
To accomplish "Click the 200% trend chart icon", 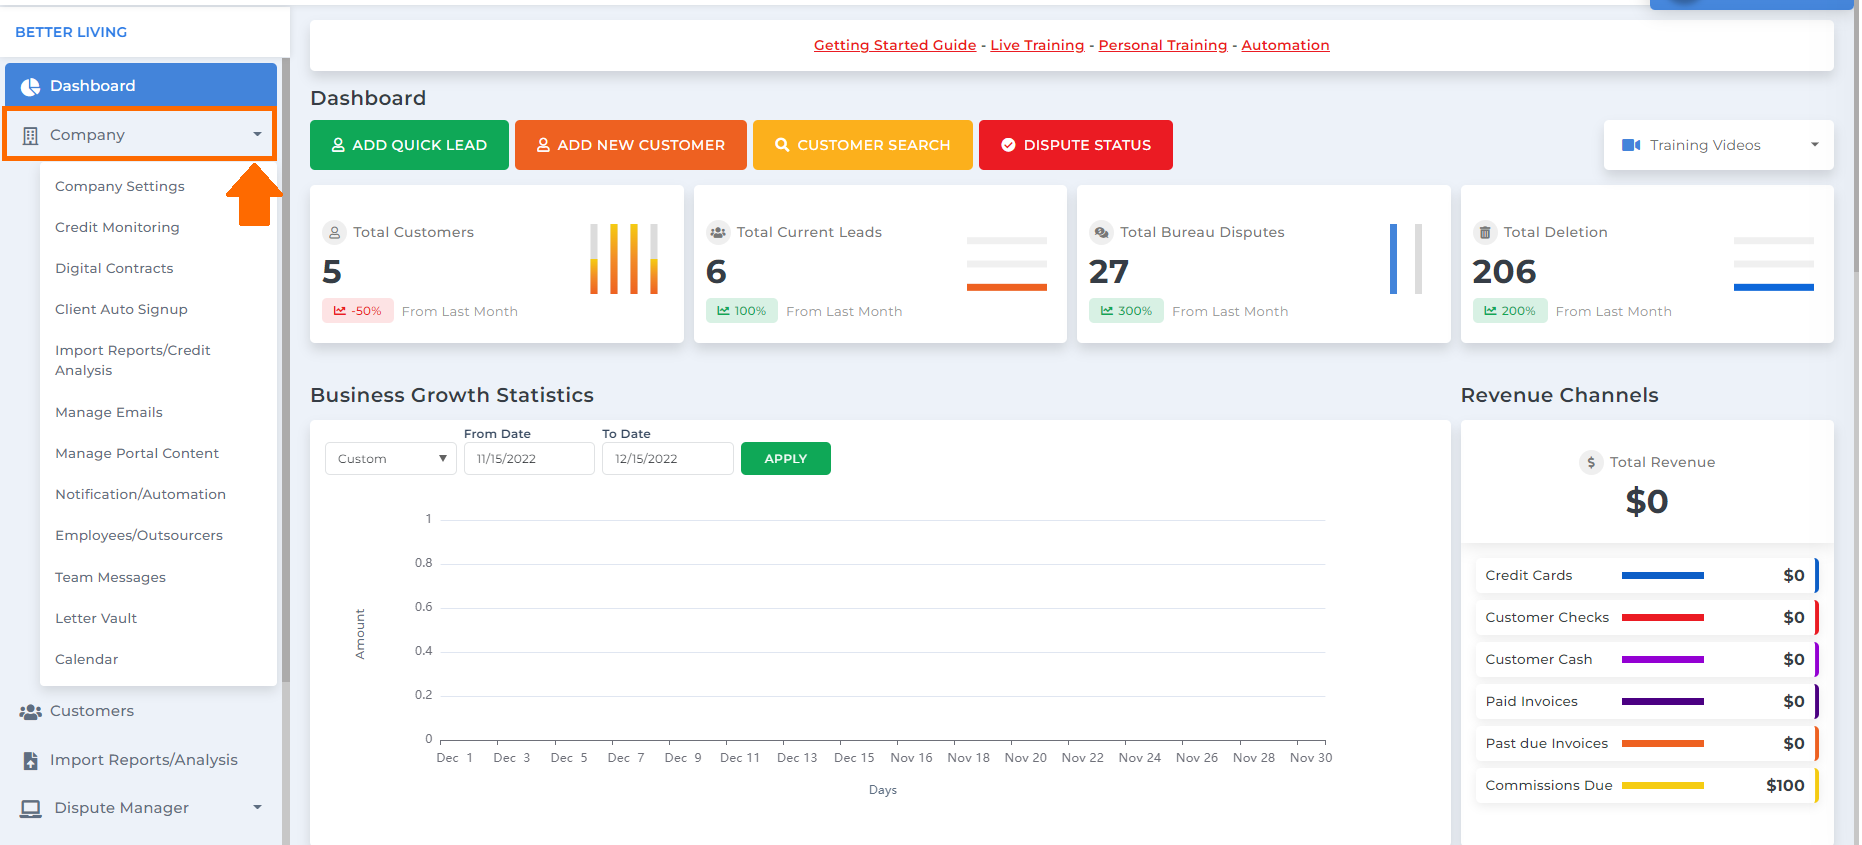I will tap(1490, 311).
